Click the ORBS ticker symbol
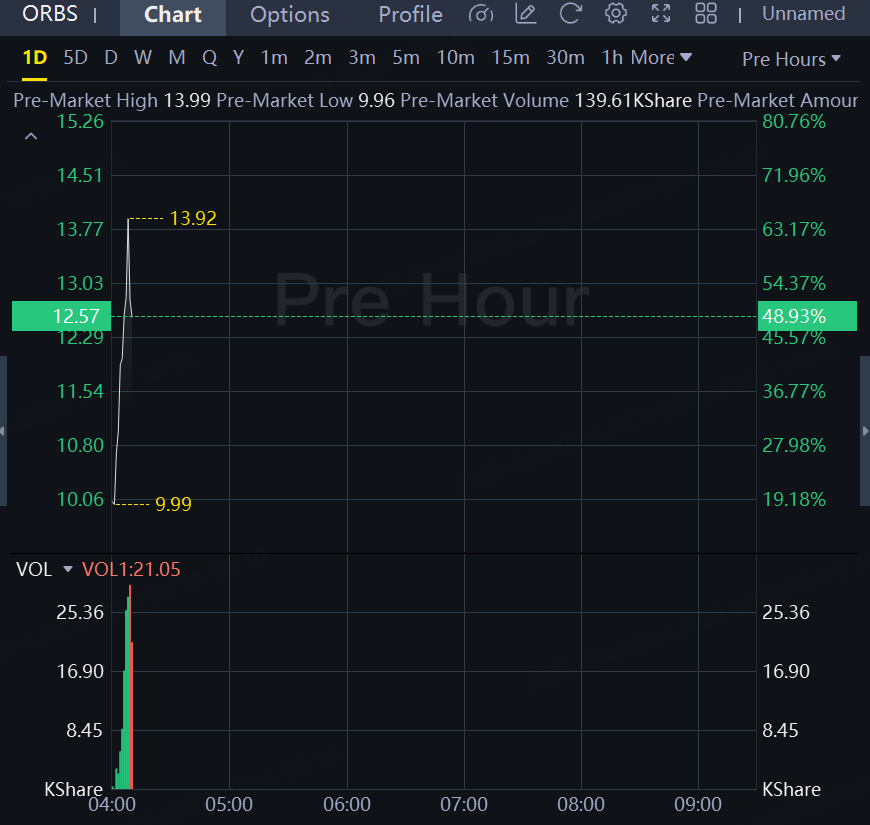The height and width of the screenshot is (825, 870). (50, 14)
